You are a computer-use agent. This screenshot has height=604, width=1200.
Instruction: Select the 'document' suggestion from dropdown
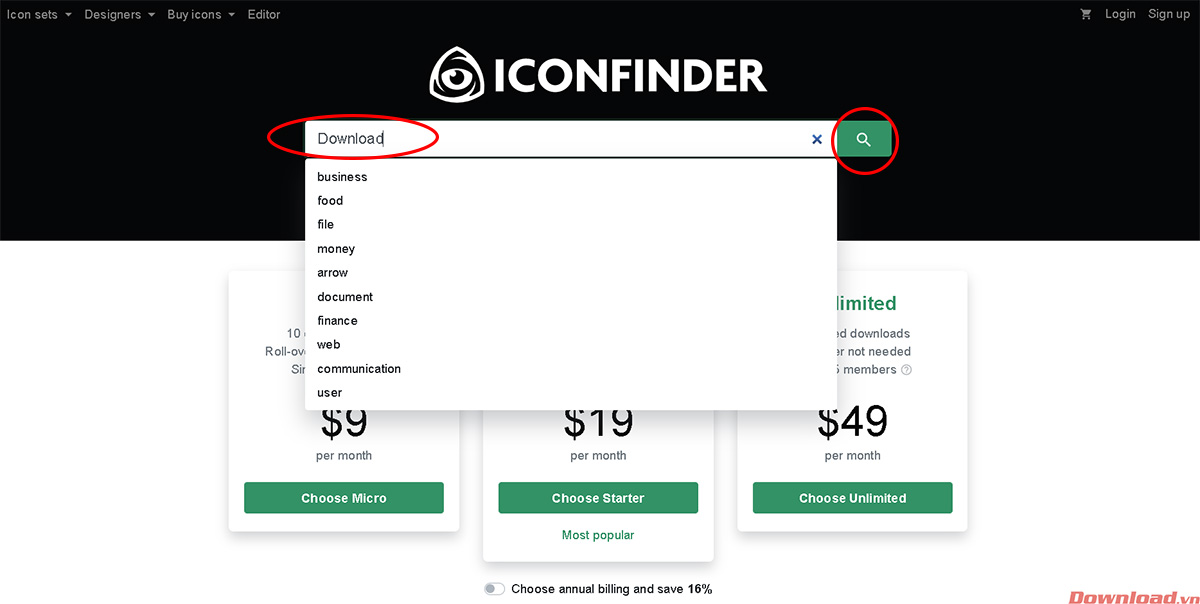point(345,296)
